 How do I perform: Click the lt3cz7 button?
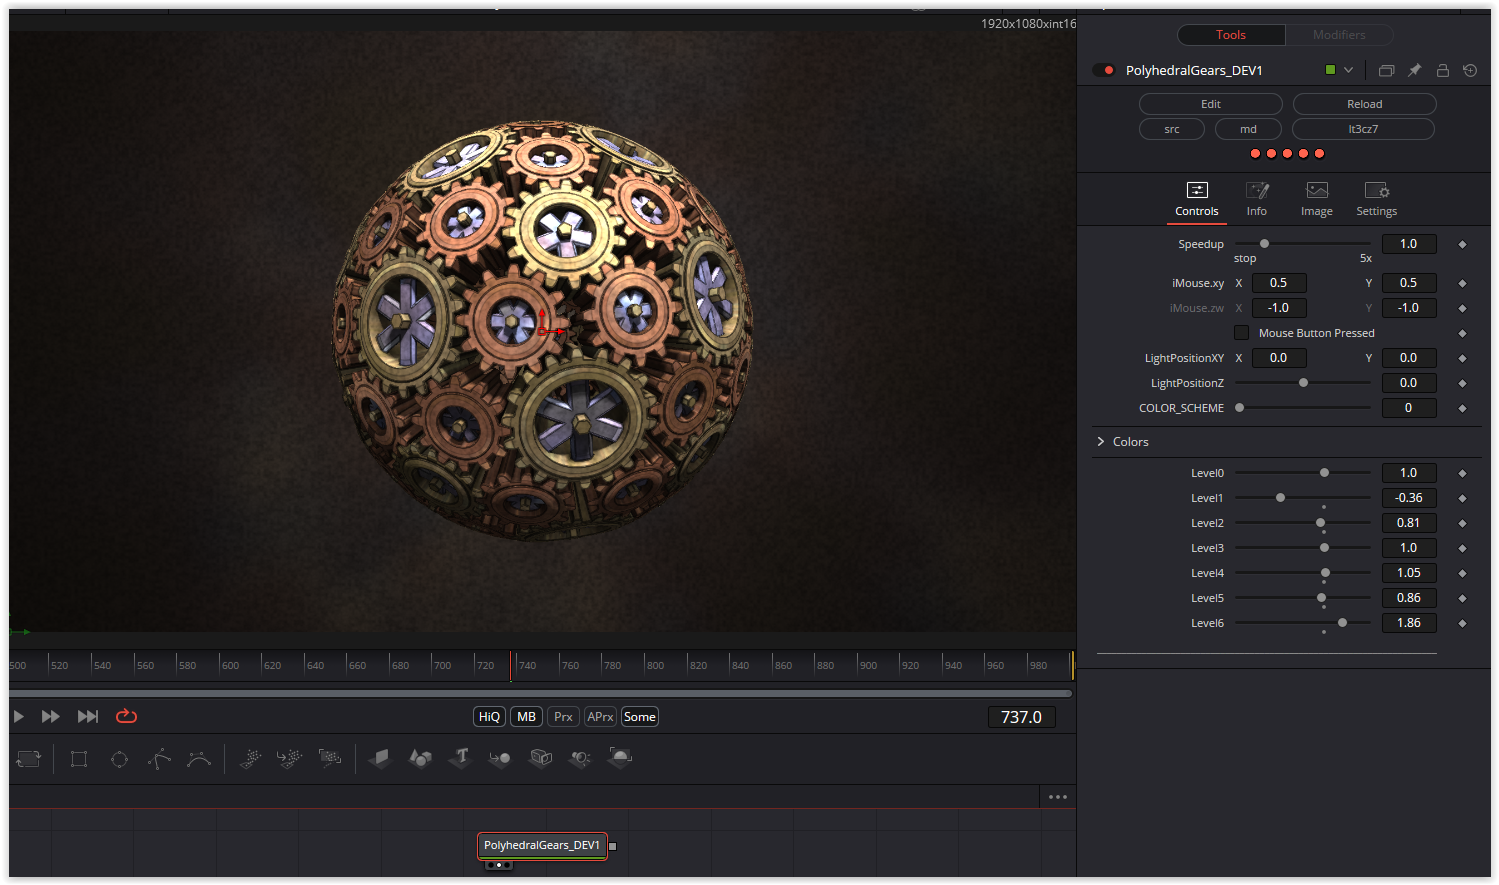(x=1364, y=129)
